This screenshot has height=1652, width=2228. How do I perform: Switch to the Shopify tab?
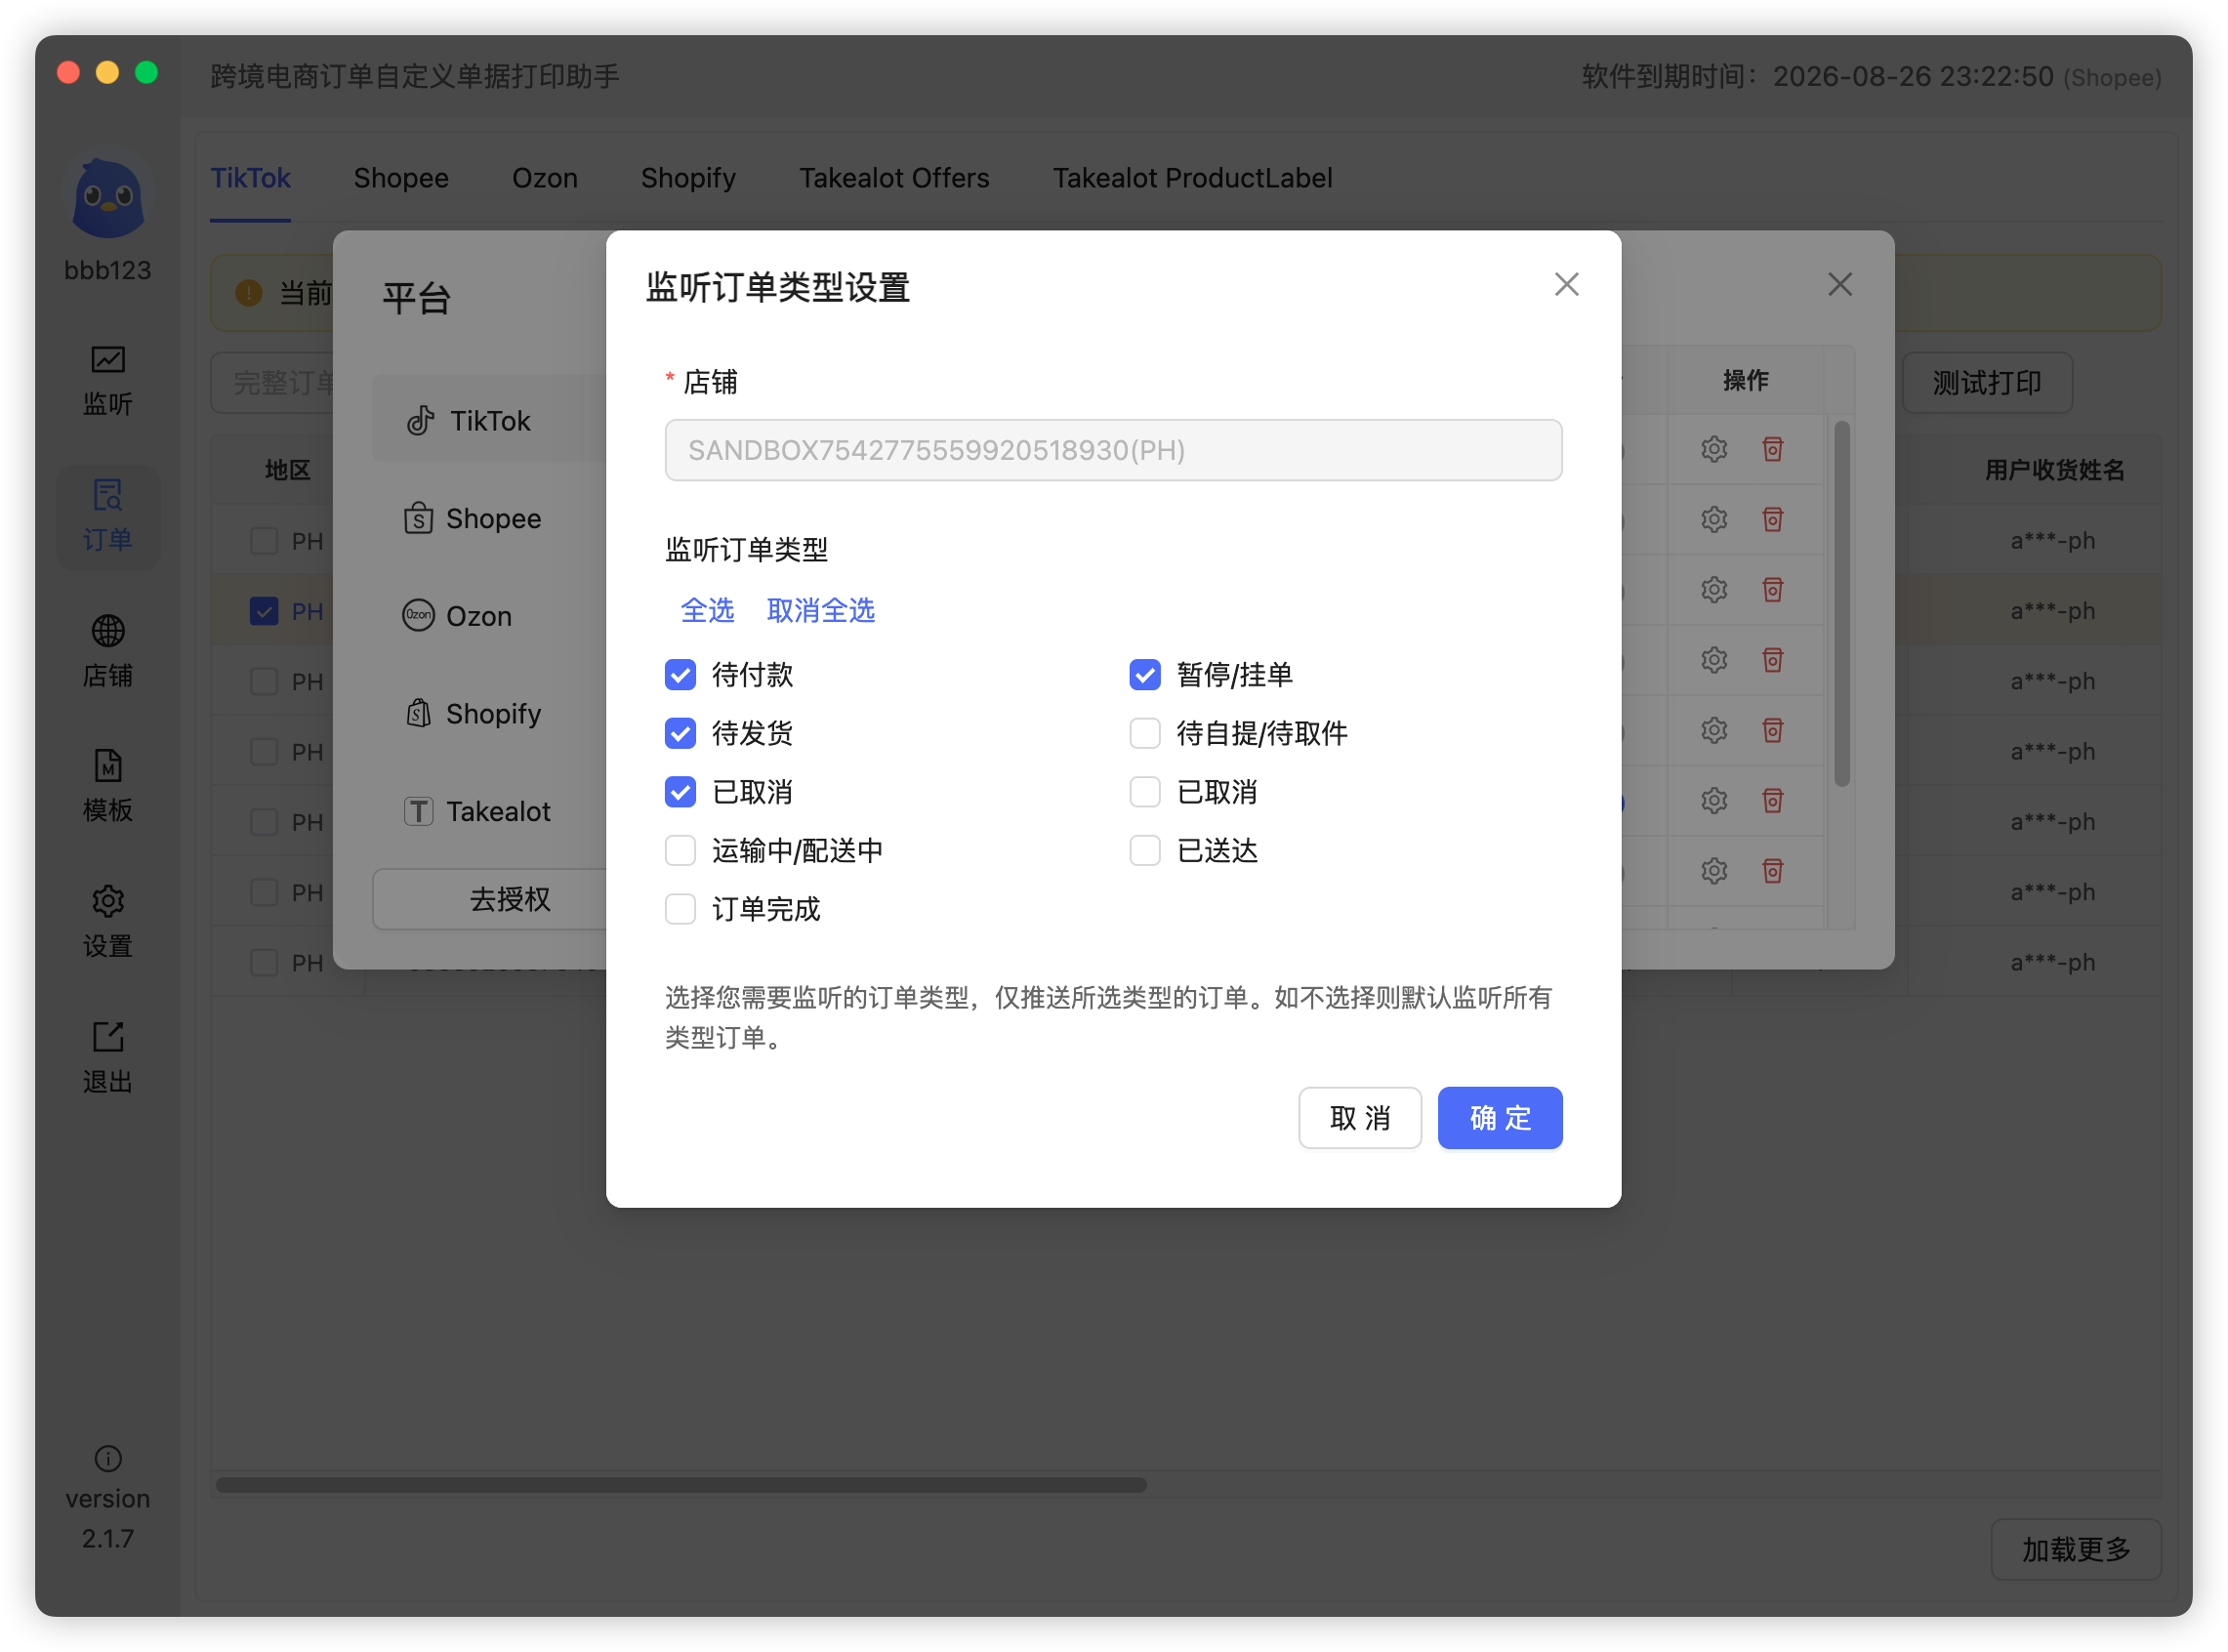point(688,178)
